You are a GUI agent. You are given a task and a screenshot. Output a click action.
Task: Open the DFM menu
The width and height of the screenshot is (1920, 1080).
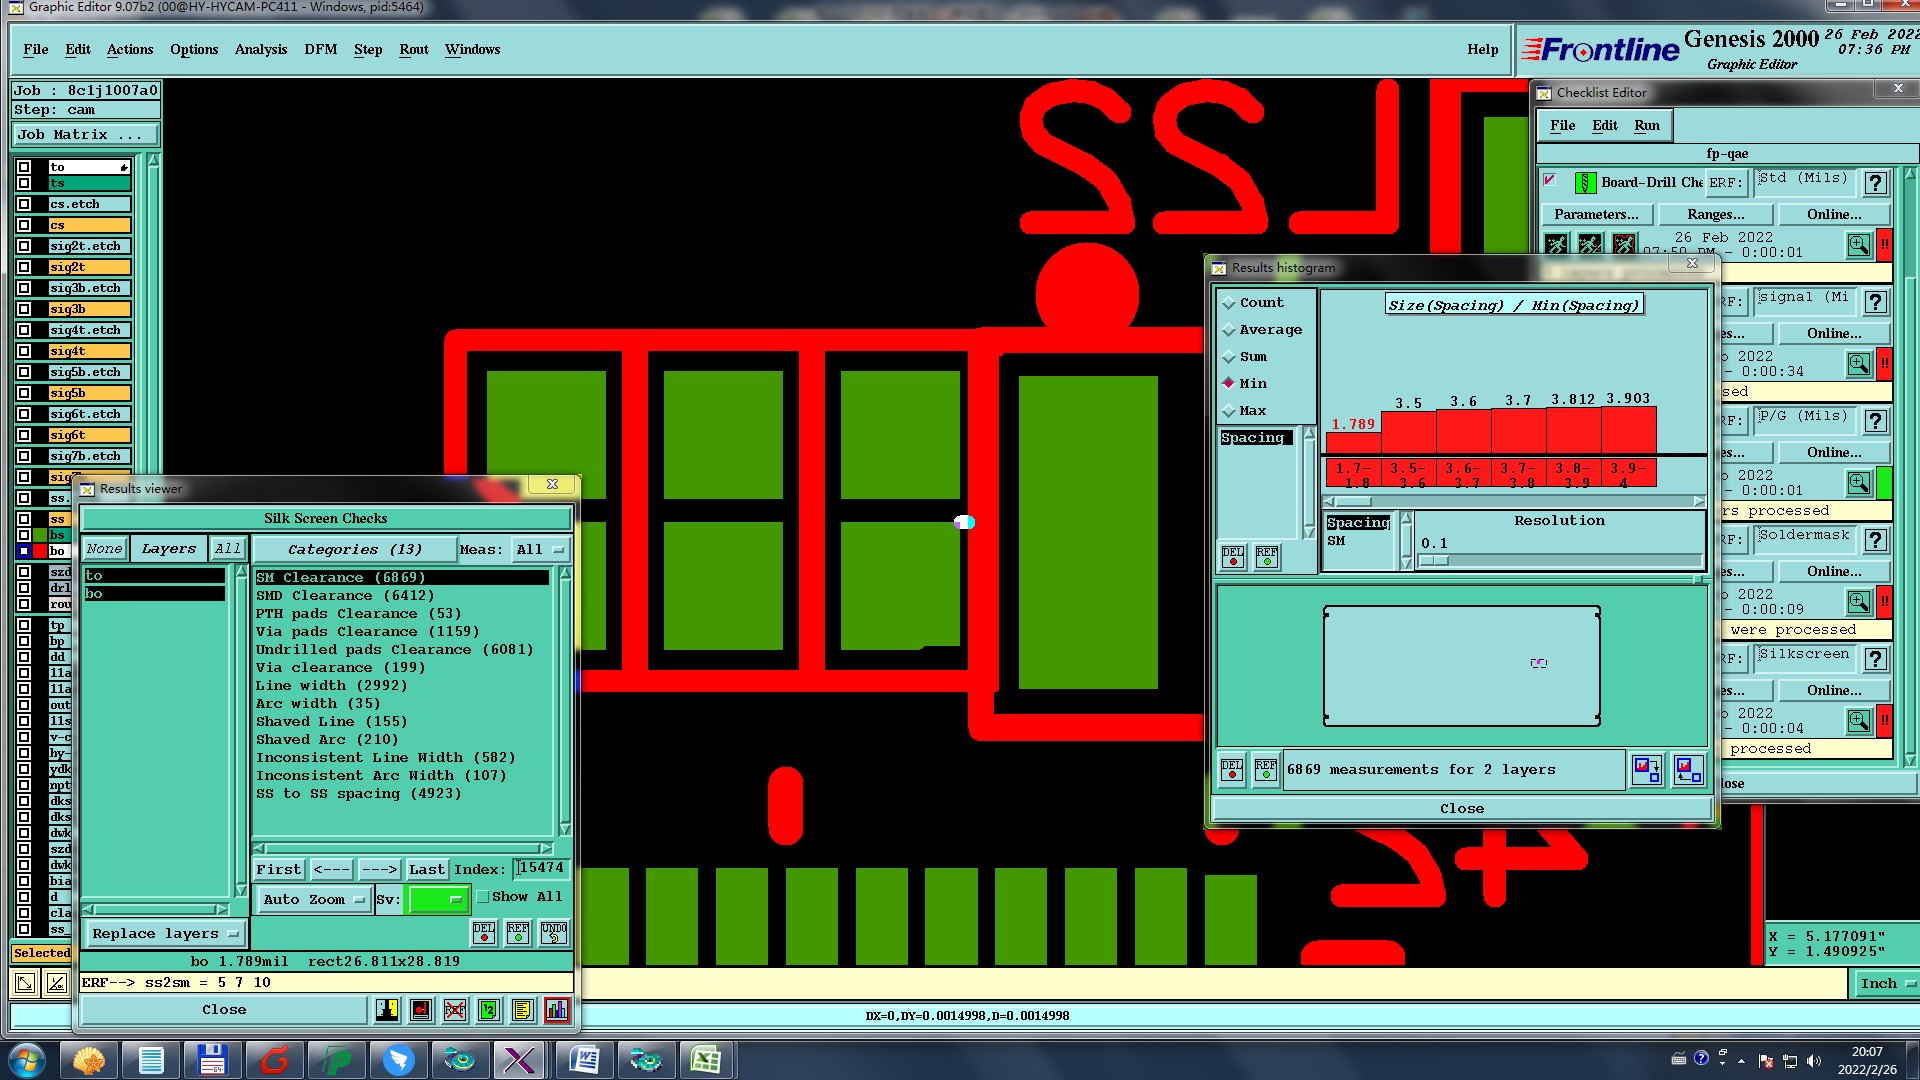(x=320, y=49)
